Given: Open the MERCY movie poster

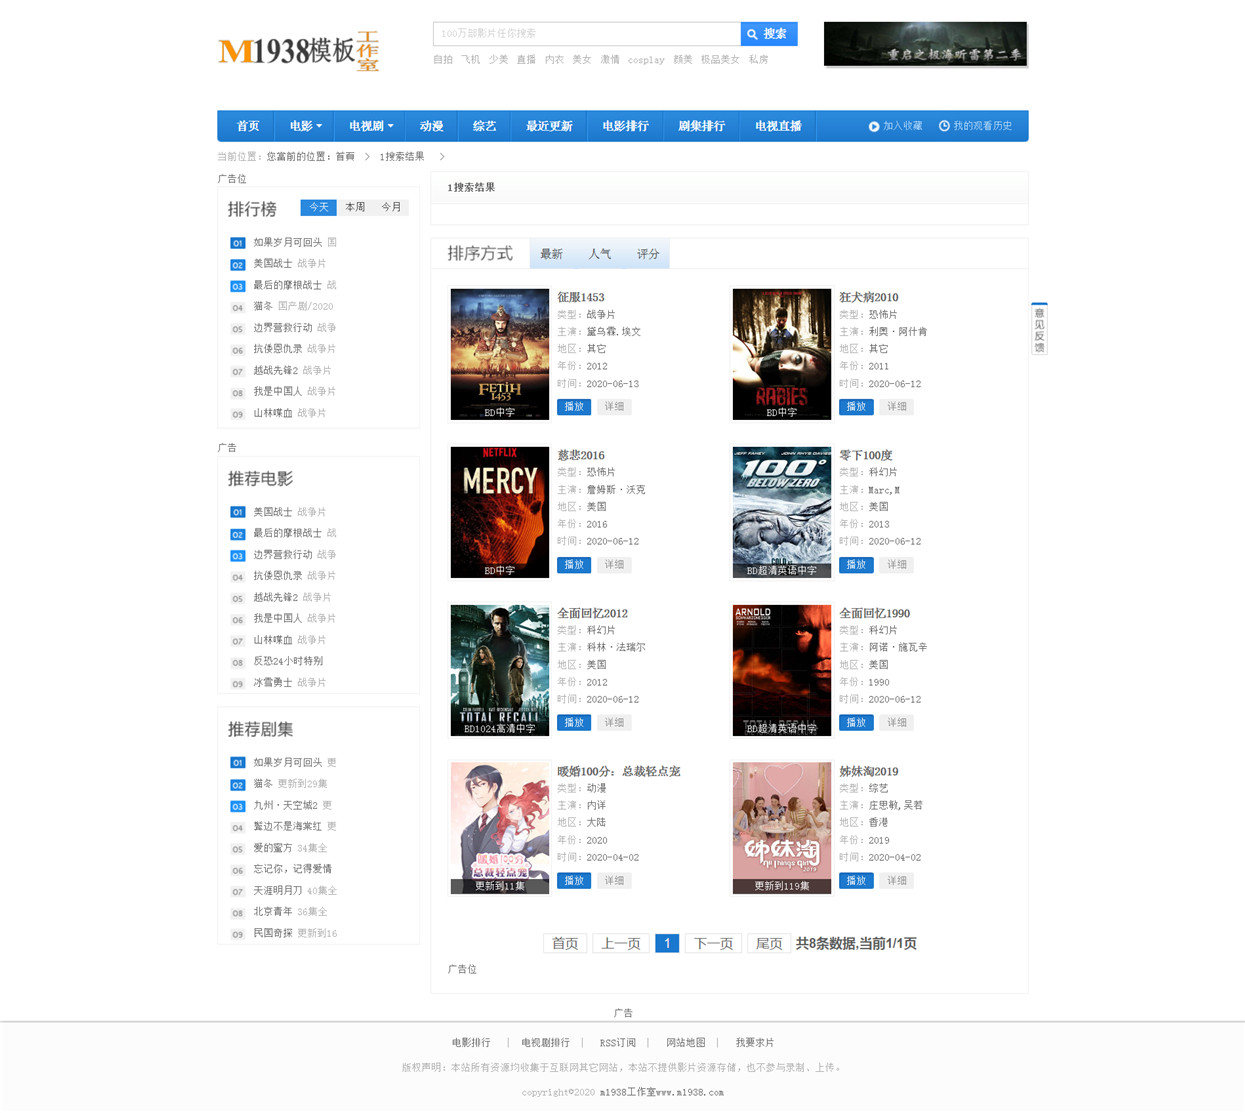Looking at the screenshot, I should (x=500, y=512).
